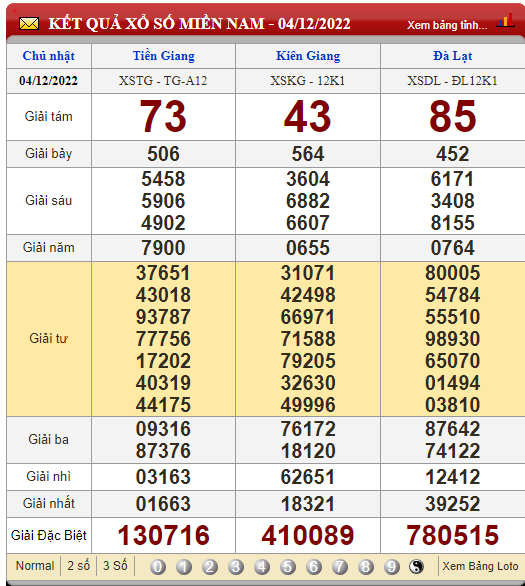Viewport: 525px width, 586px height.
Task: Click Giải bảy number 506
Action: click(x=163, y=154)
